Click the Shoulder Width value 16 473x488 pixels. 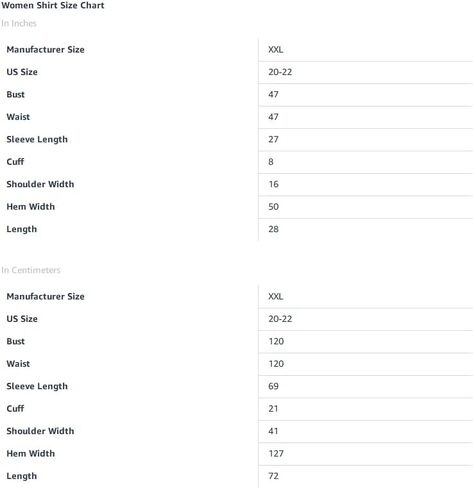pos(274,184)
